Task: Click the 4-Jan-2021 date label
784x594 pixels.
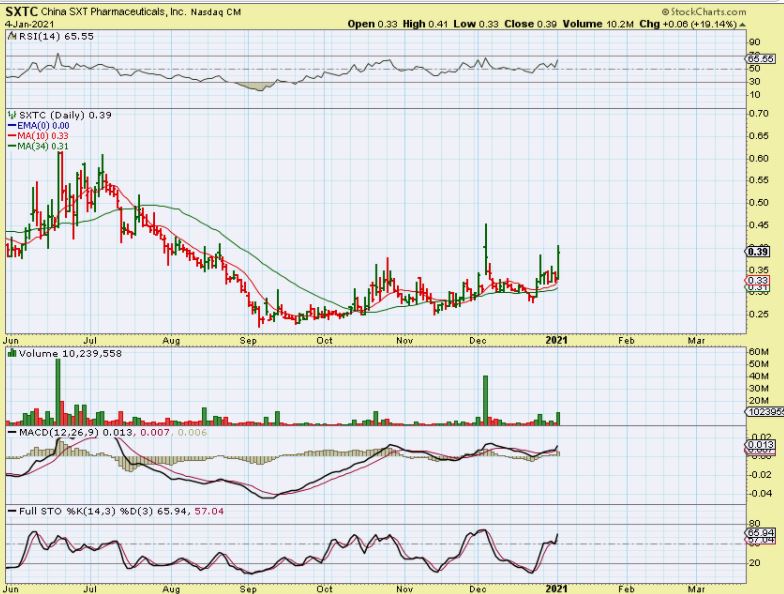Action: tap(29, 24)
